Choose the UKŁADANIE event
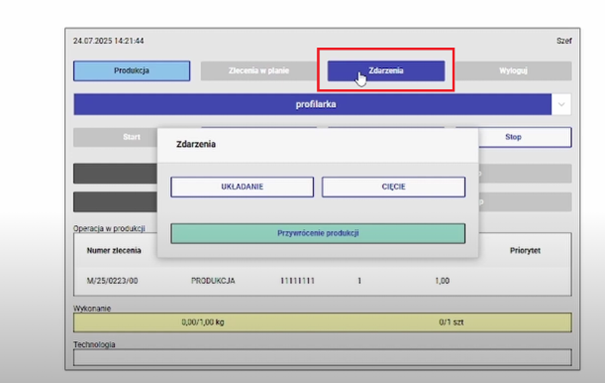Image resolution: width=605 pixels, height=383 pixels. tap(242, 187)
